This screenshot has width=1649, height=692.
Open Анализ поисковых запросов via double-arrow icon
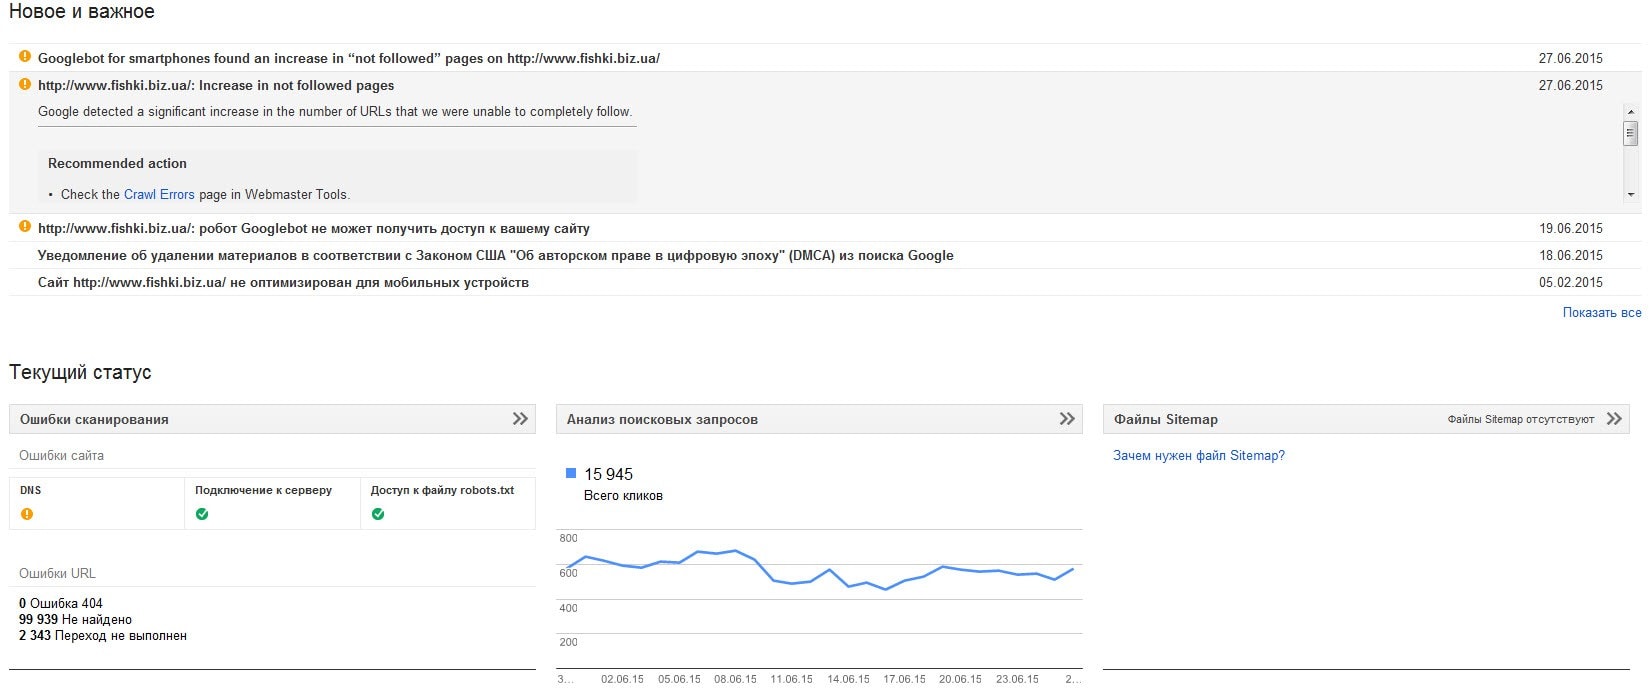1067,419
